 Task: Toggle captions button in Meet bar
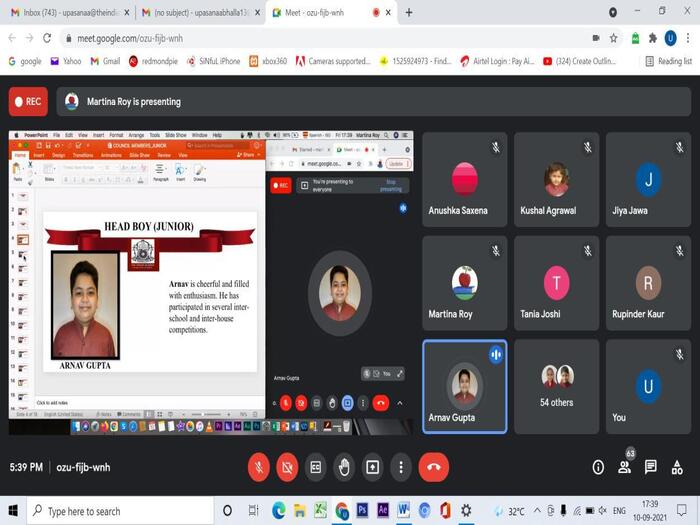(316, 467)
